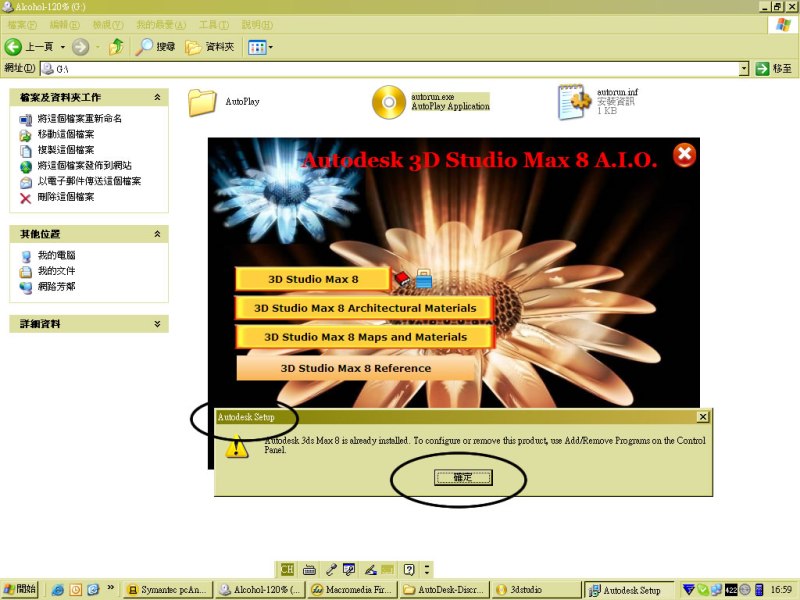
Task: Toggle the Folders pane button
Action: pyautogui.click(x=209, y=47)
